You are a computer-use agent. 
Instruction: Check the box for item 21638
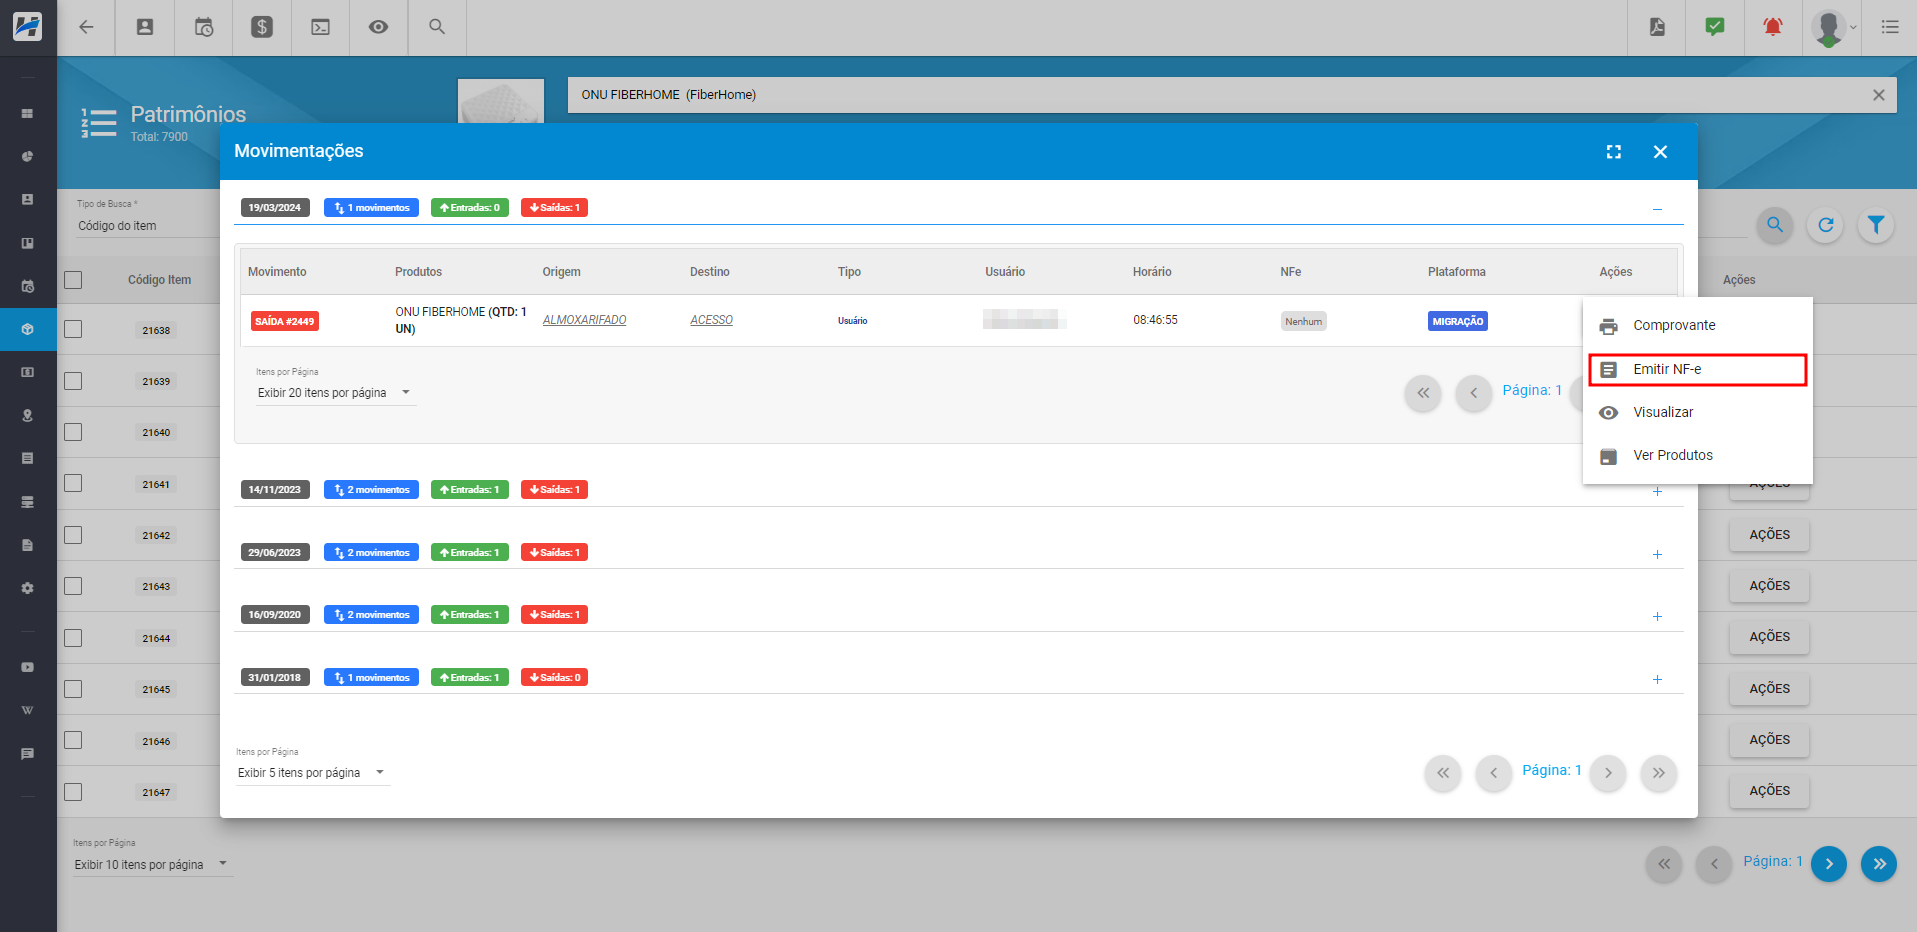73,329
